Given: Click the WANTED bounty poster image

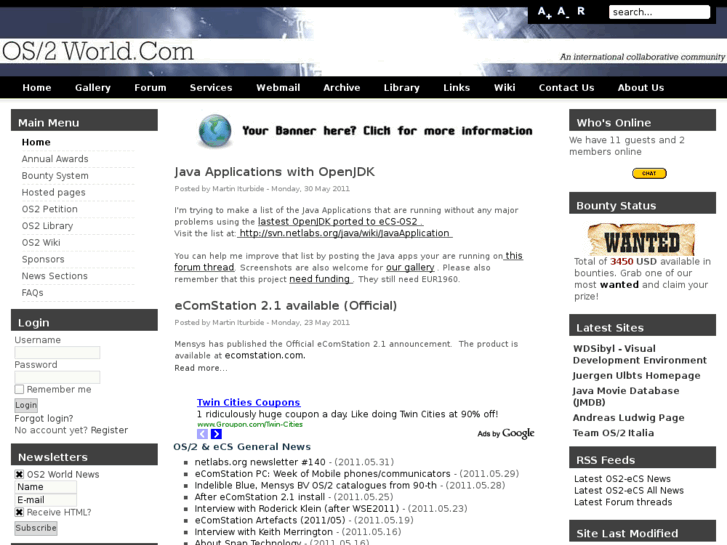Looking at the screenshot, I should click(642, 239).
